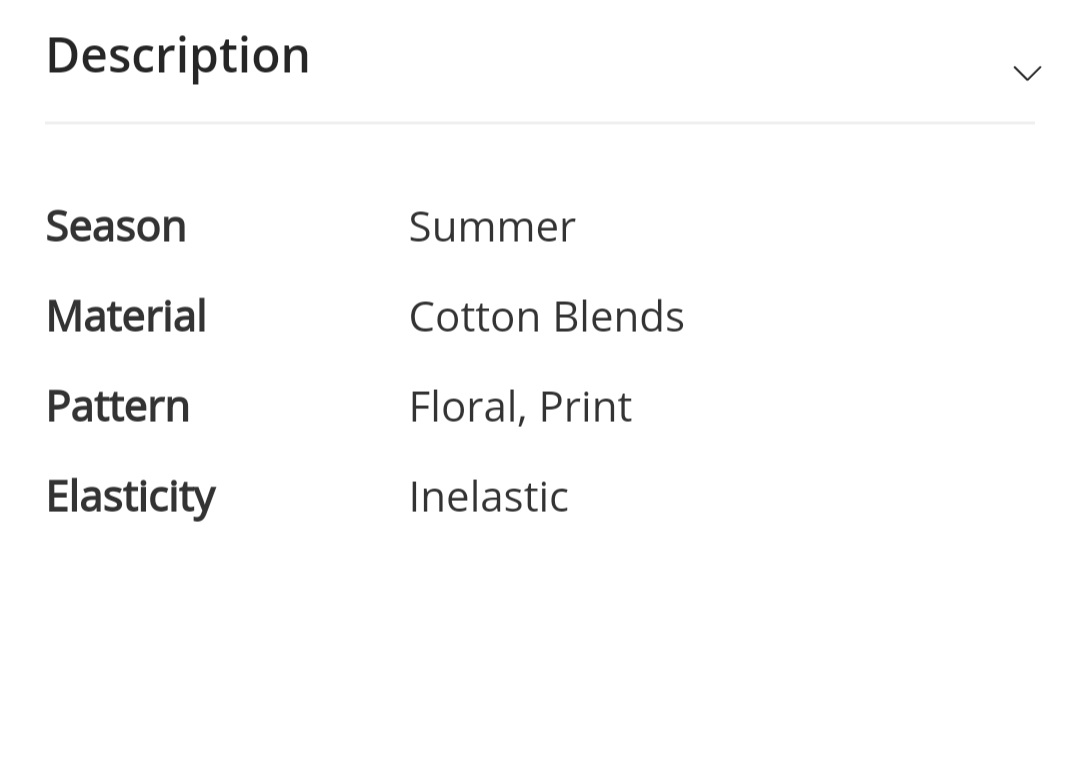Select the Material attribute label
The width and height of the screenshot is (1080, 773).
pos(126,316)
